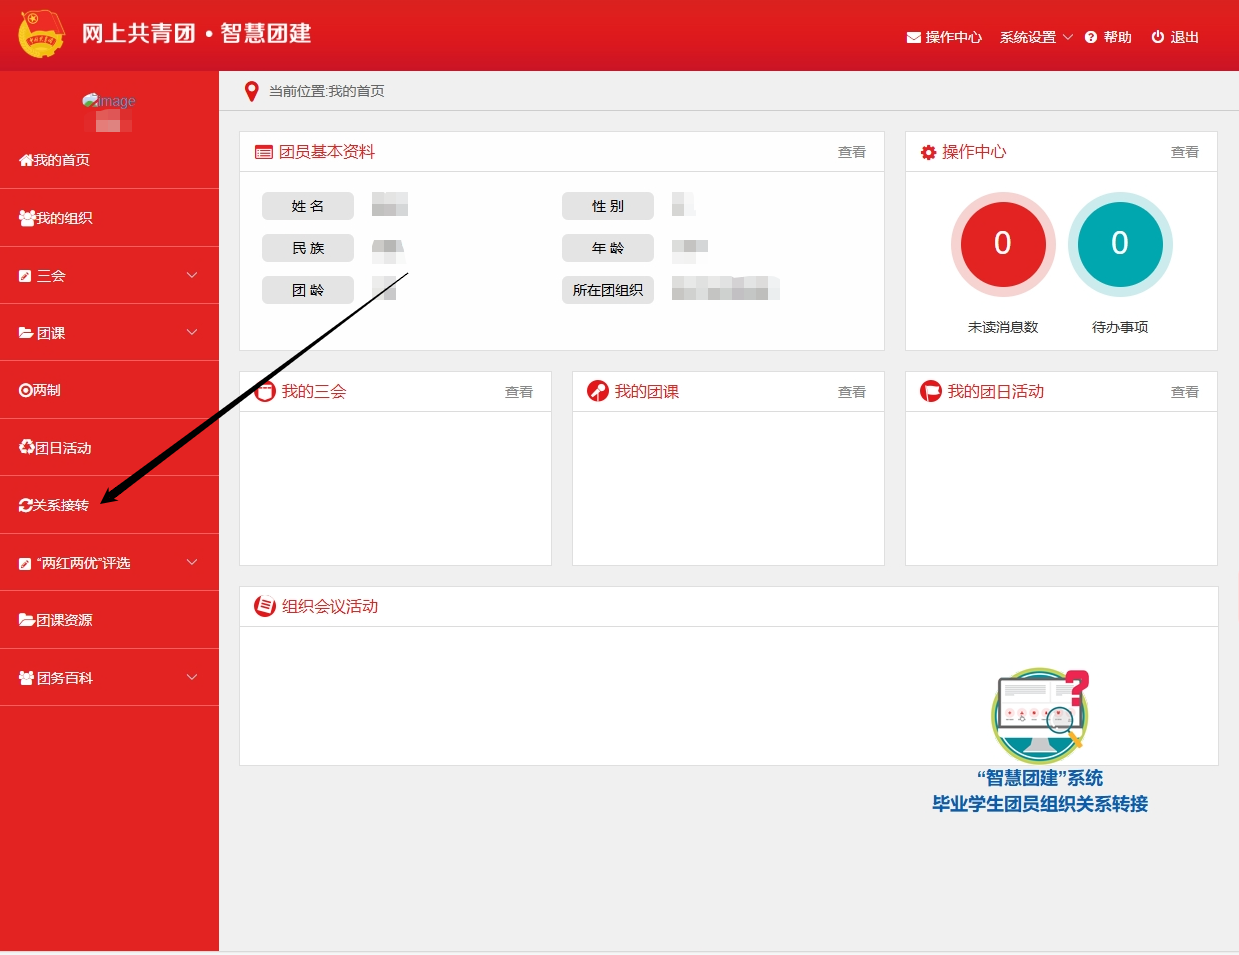Expand the 团务百科 chevron
This screenshot has width=1239, height=955.
pos(192,677)
